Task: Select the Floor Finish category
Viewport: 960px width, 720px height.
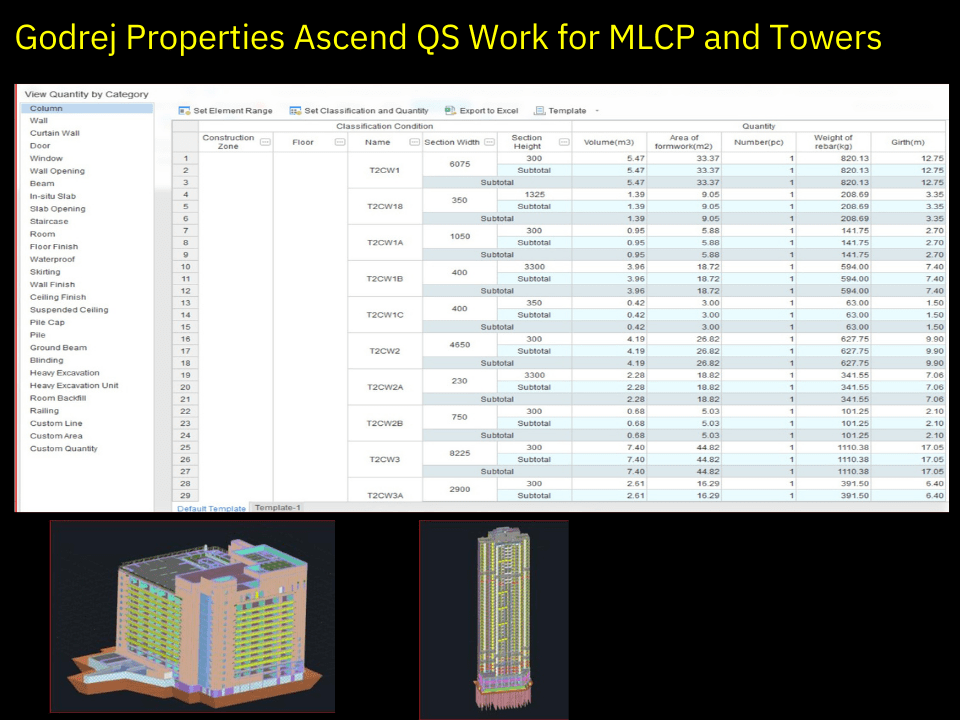Action: pos(54,247)
